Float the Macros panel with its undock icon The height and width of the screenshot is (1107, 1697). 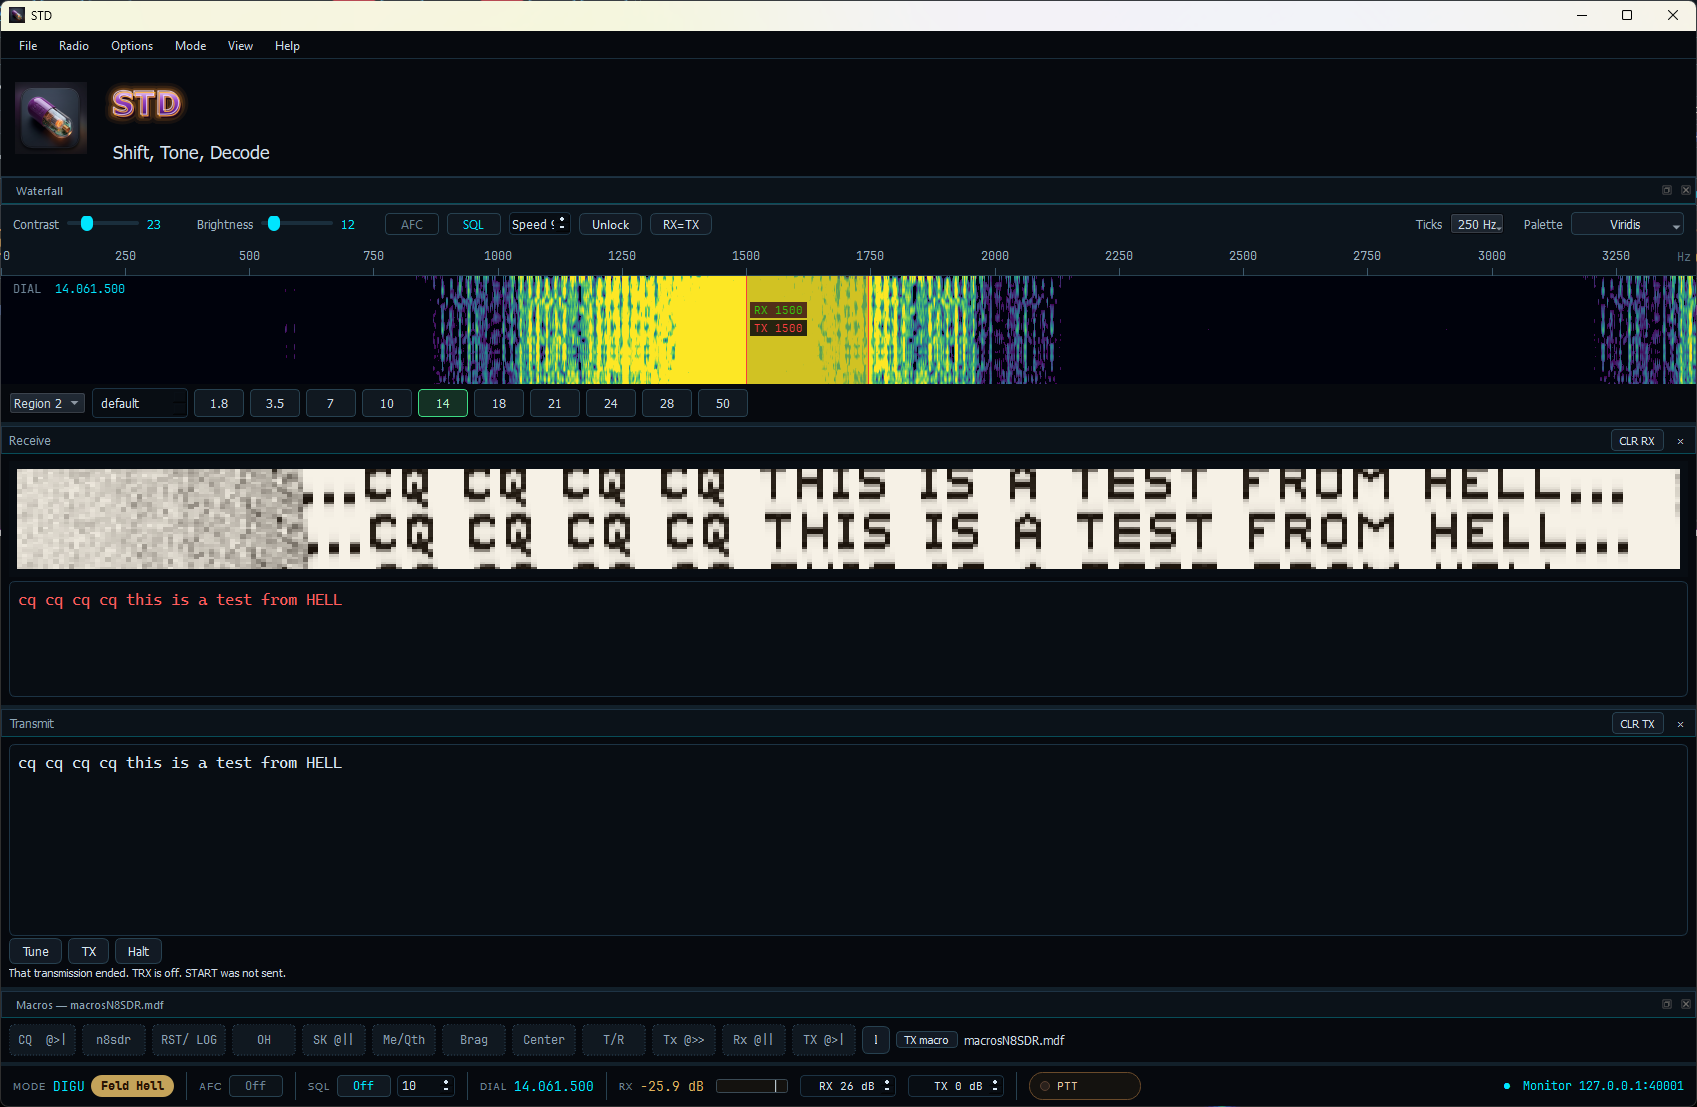click(1667, 1004)
